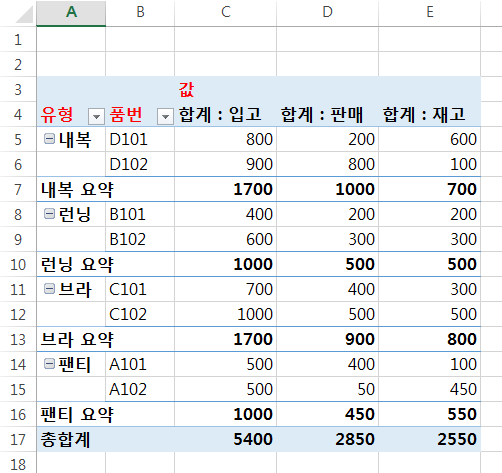Click grand total 판매 value 2850
The height and width of the screenshot is (473, 502).
[x=355, y=439]
